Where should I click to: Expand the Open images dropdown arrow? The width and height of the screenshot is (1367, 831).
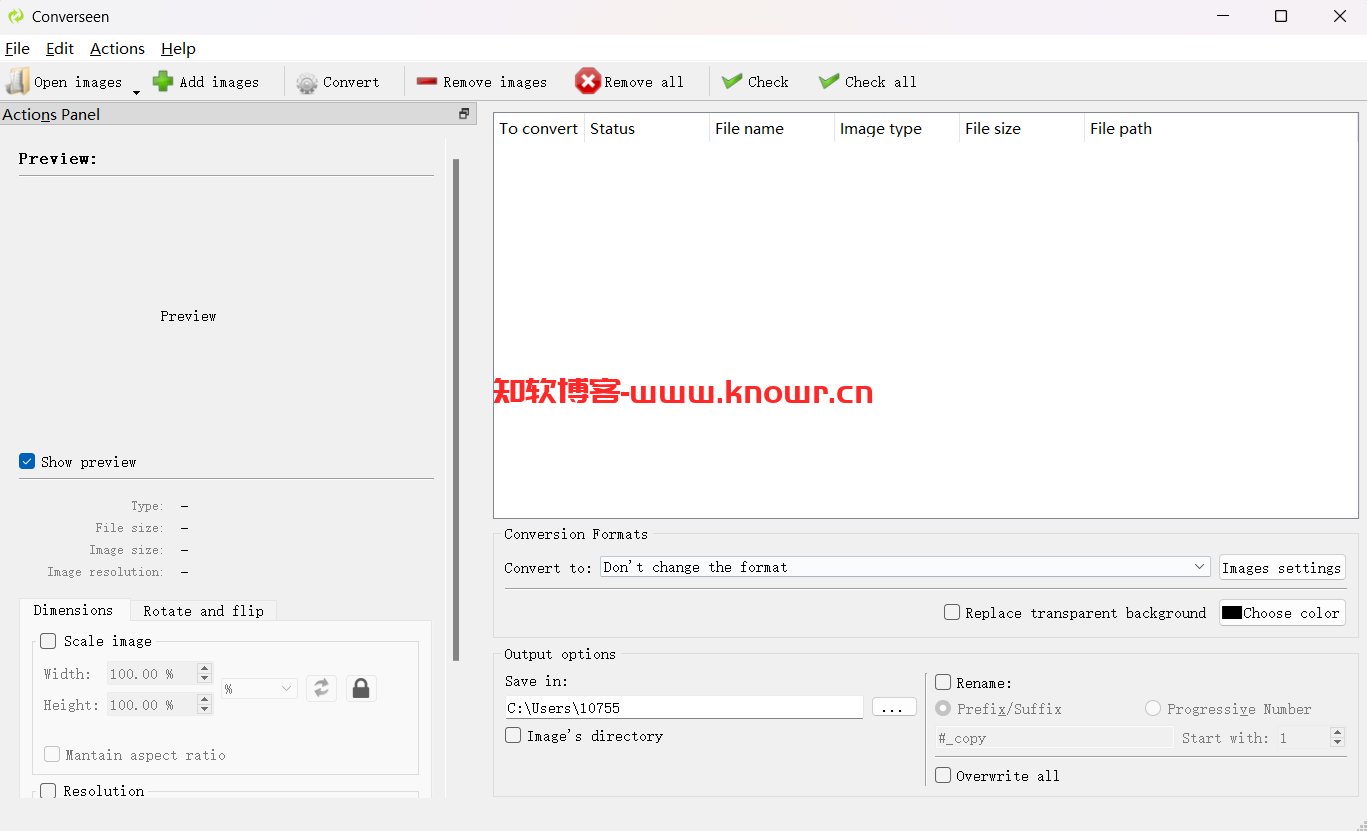tap(136, 92)
